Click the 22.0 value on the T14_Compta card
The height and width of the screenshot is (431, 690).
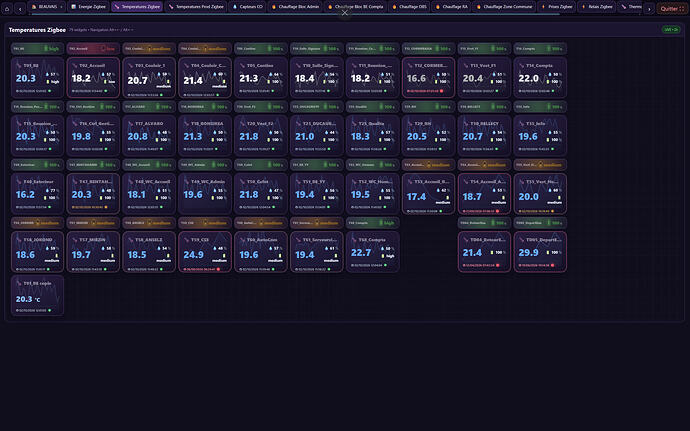tap(528, 78)
